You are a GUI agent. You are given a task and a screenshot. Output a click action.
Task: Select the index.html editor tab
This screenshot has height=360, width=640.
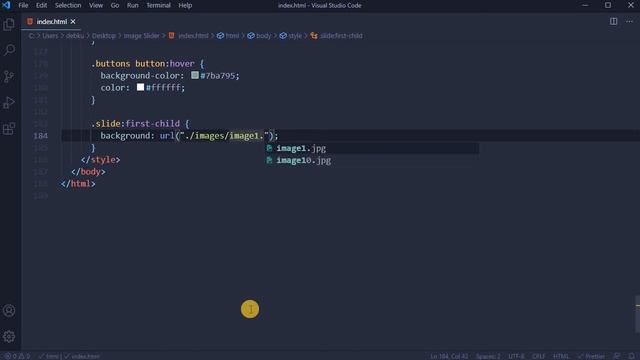pyautogui.click(x=51, y=22)
